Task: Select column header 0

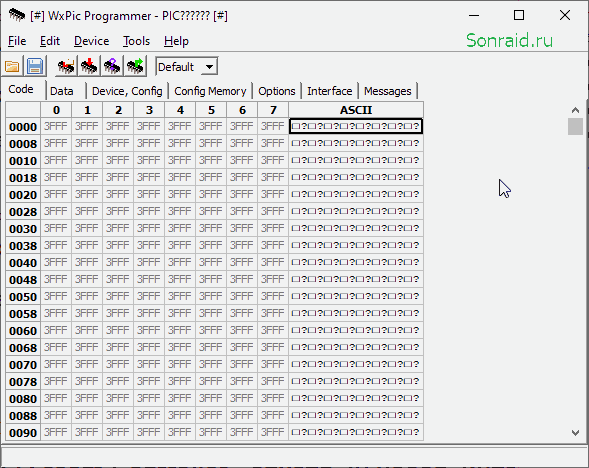Action: pos(56,110)
